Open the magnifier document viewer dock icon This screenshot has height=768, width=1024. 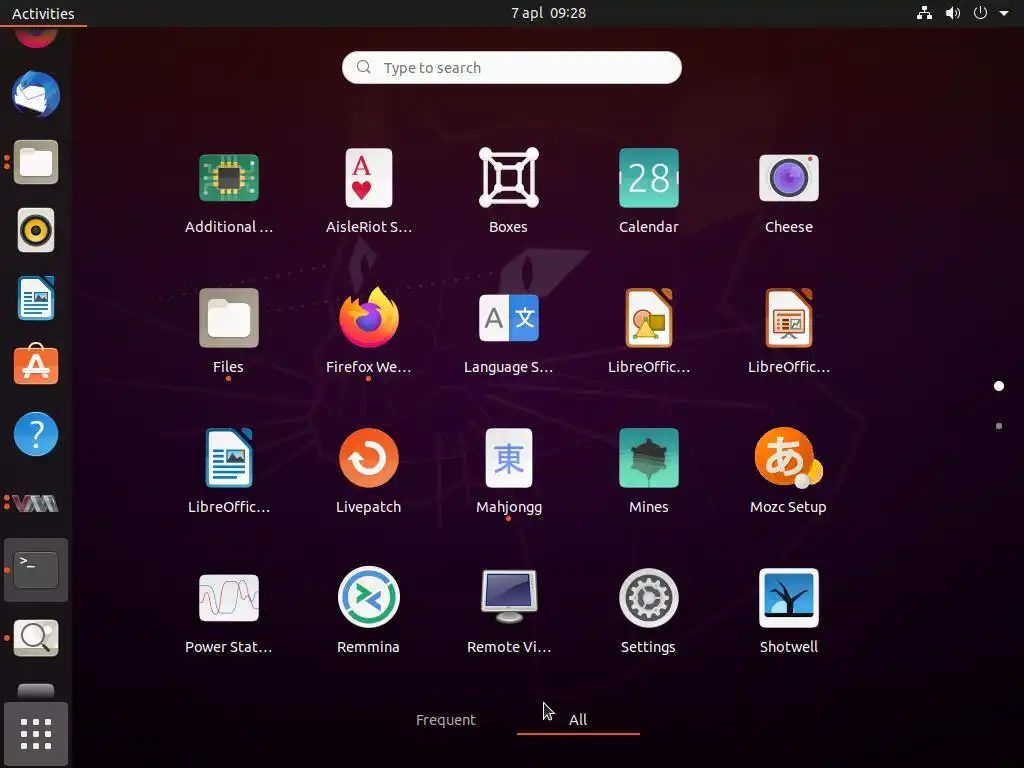point(36,637)
